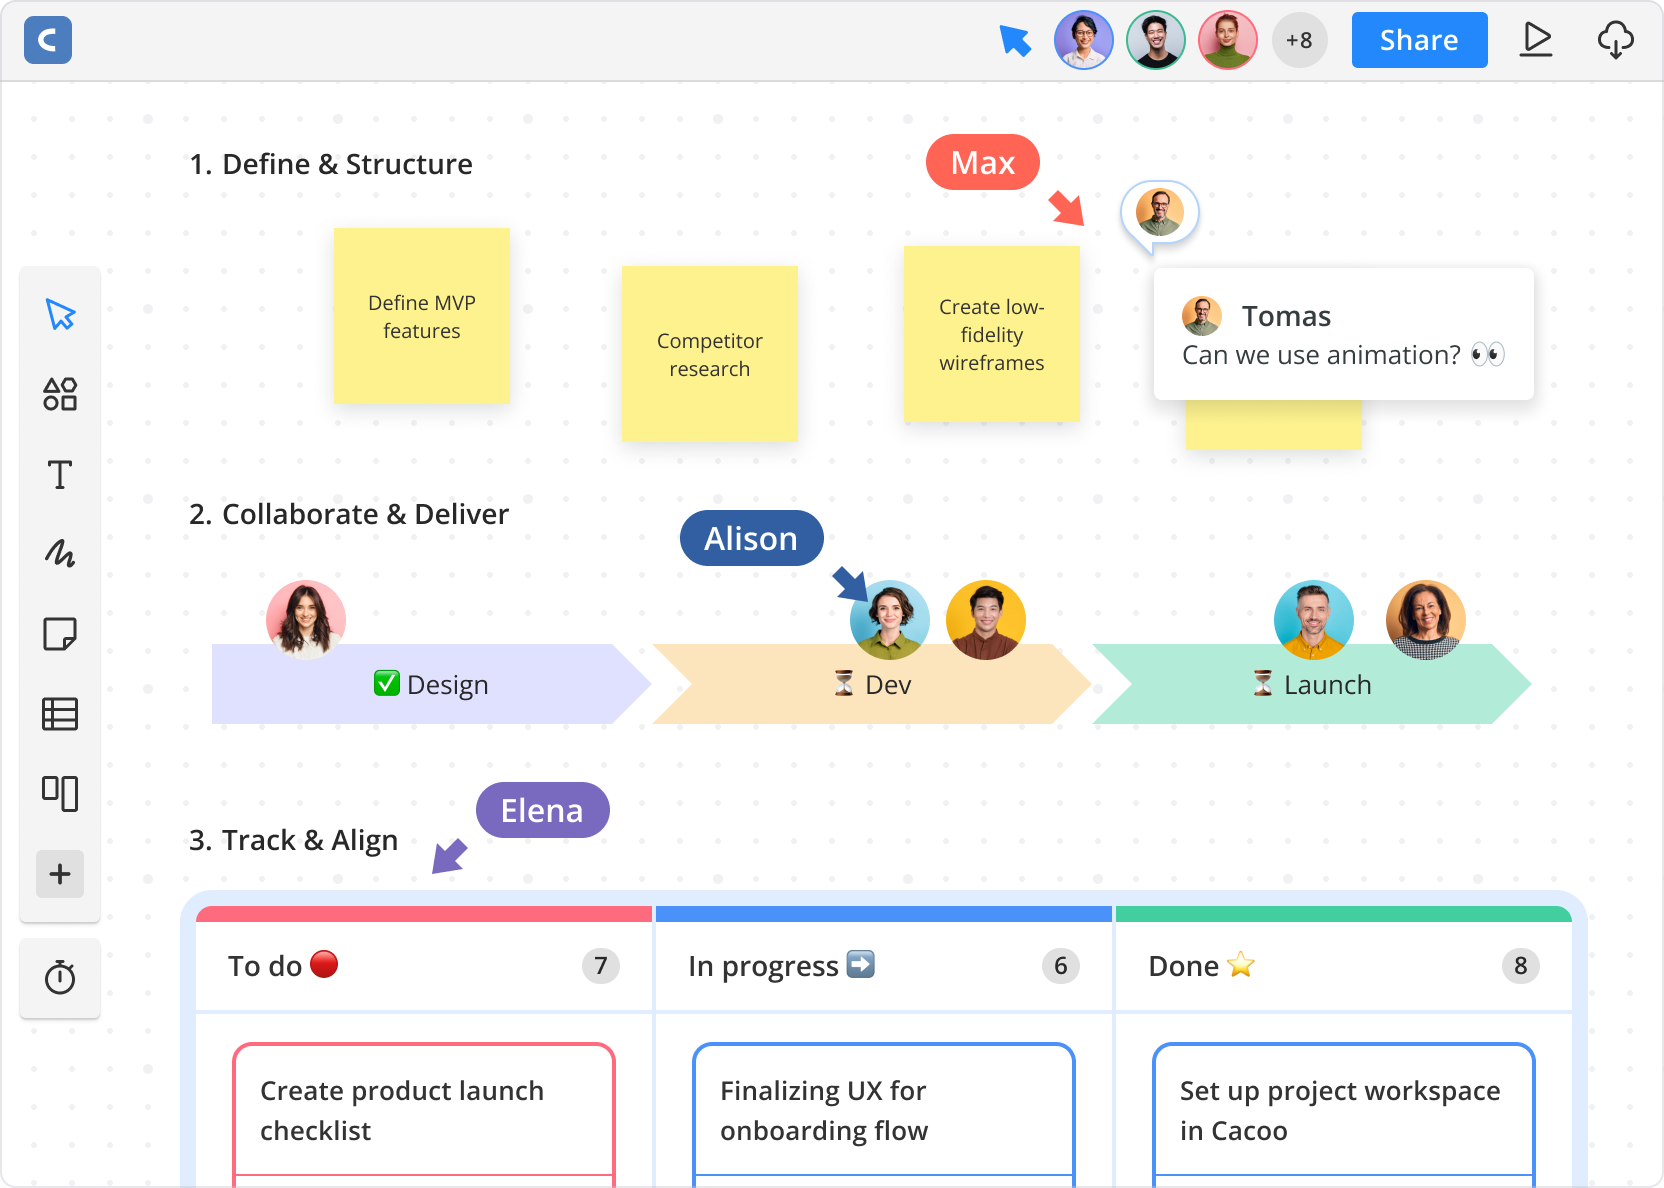The image size is (1664, 1188).
Task: Open the timer tool
Action: 60,977
